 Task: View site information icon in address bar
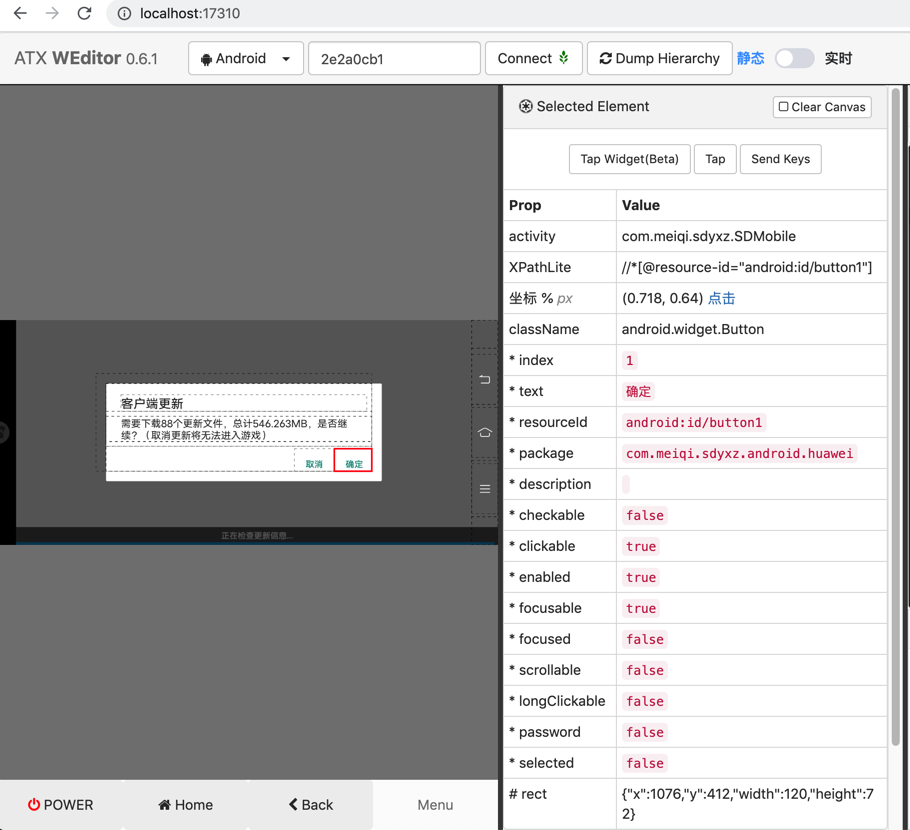click(x=124, y=13)
